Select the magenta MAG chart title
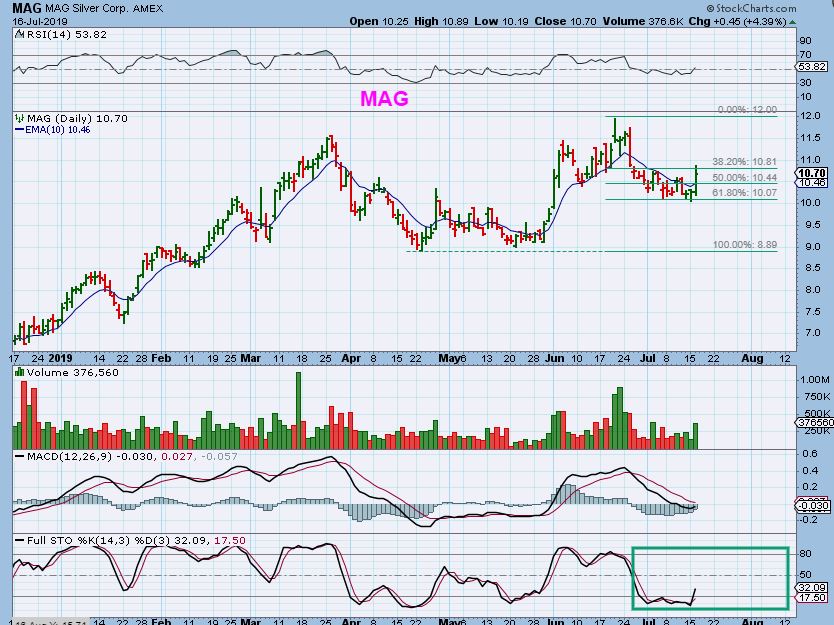The width and height of the screenshot is (834, 625). click(x=384, y=99)
